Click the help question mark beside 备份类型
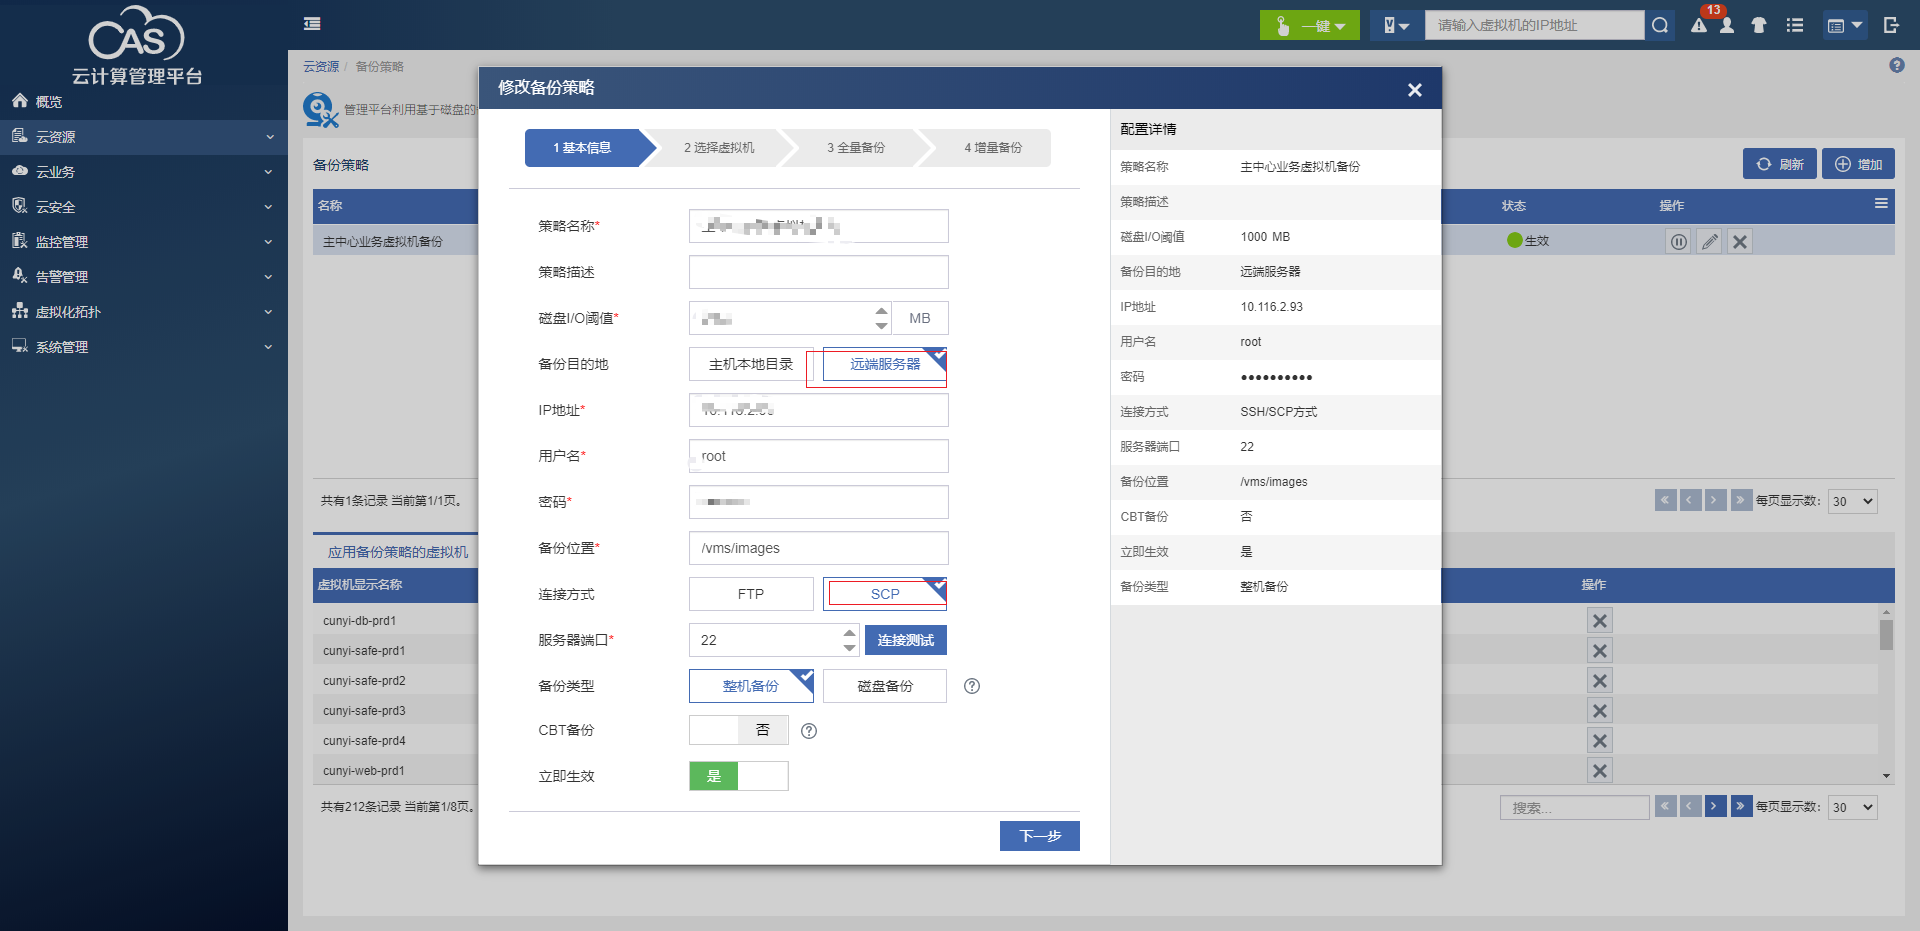Screen dimensions: 1920x931 coord(971,686)
